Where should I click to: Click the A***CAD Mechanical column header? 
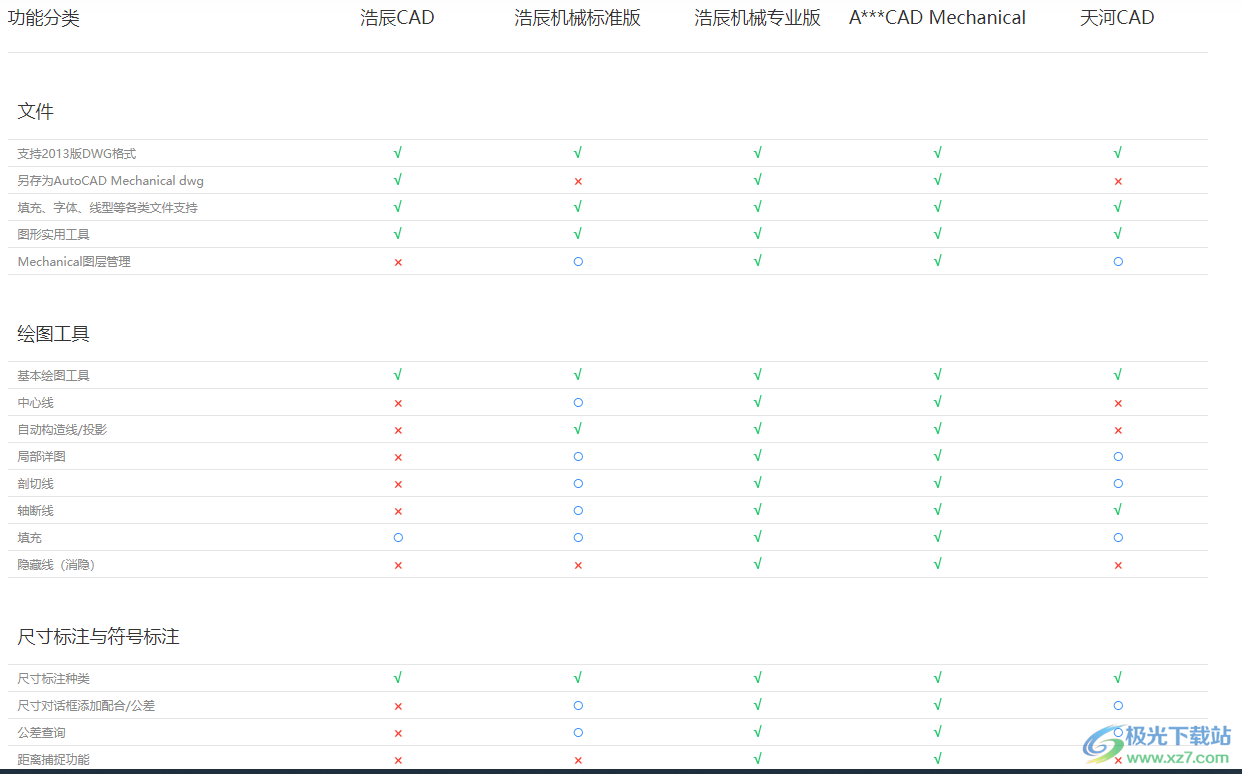938,18
